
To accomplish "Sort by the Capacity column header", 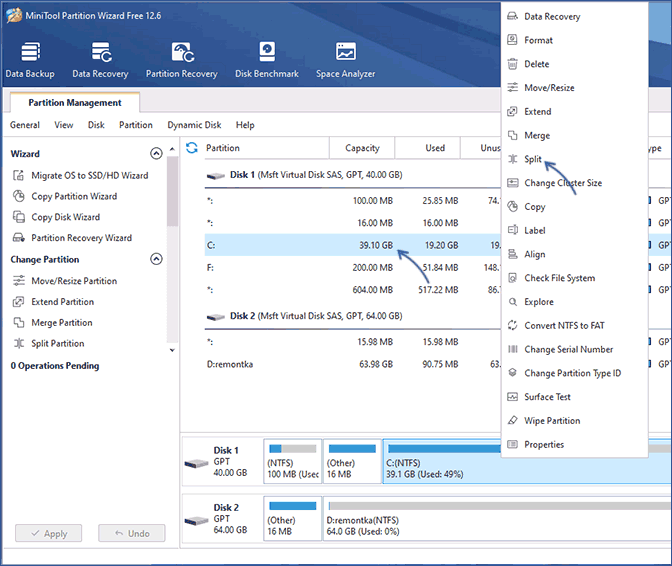I will pos(362,148).
